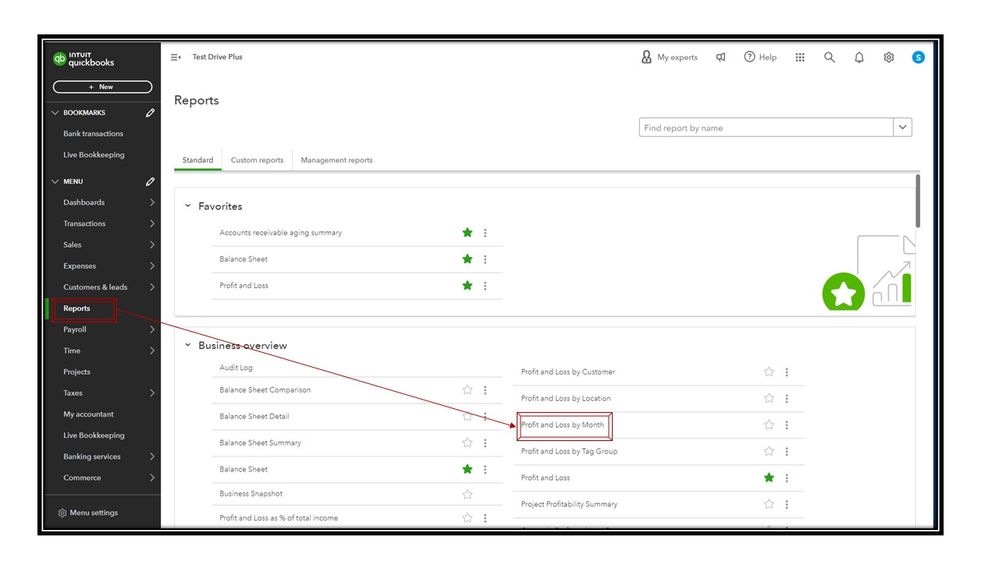The width and height of the screenshot is (999, 562).
Task: Open Menu settings gear
Action: click(x=62, y=513)
